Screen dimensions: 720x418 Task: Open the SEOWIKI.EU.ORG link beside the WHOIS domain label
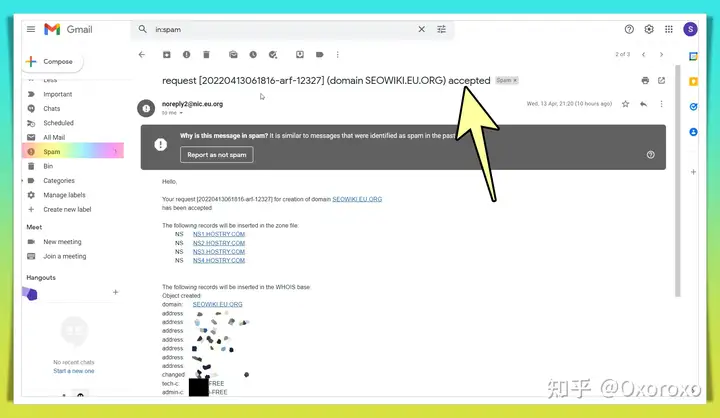pos(217,305)
